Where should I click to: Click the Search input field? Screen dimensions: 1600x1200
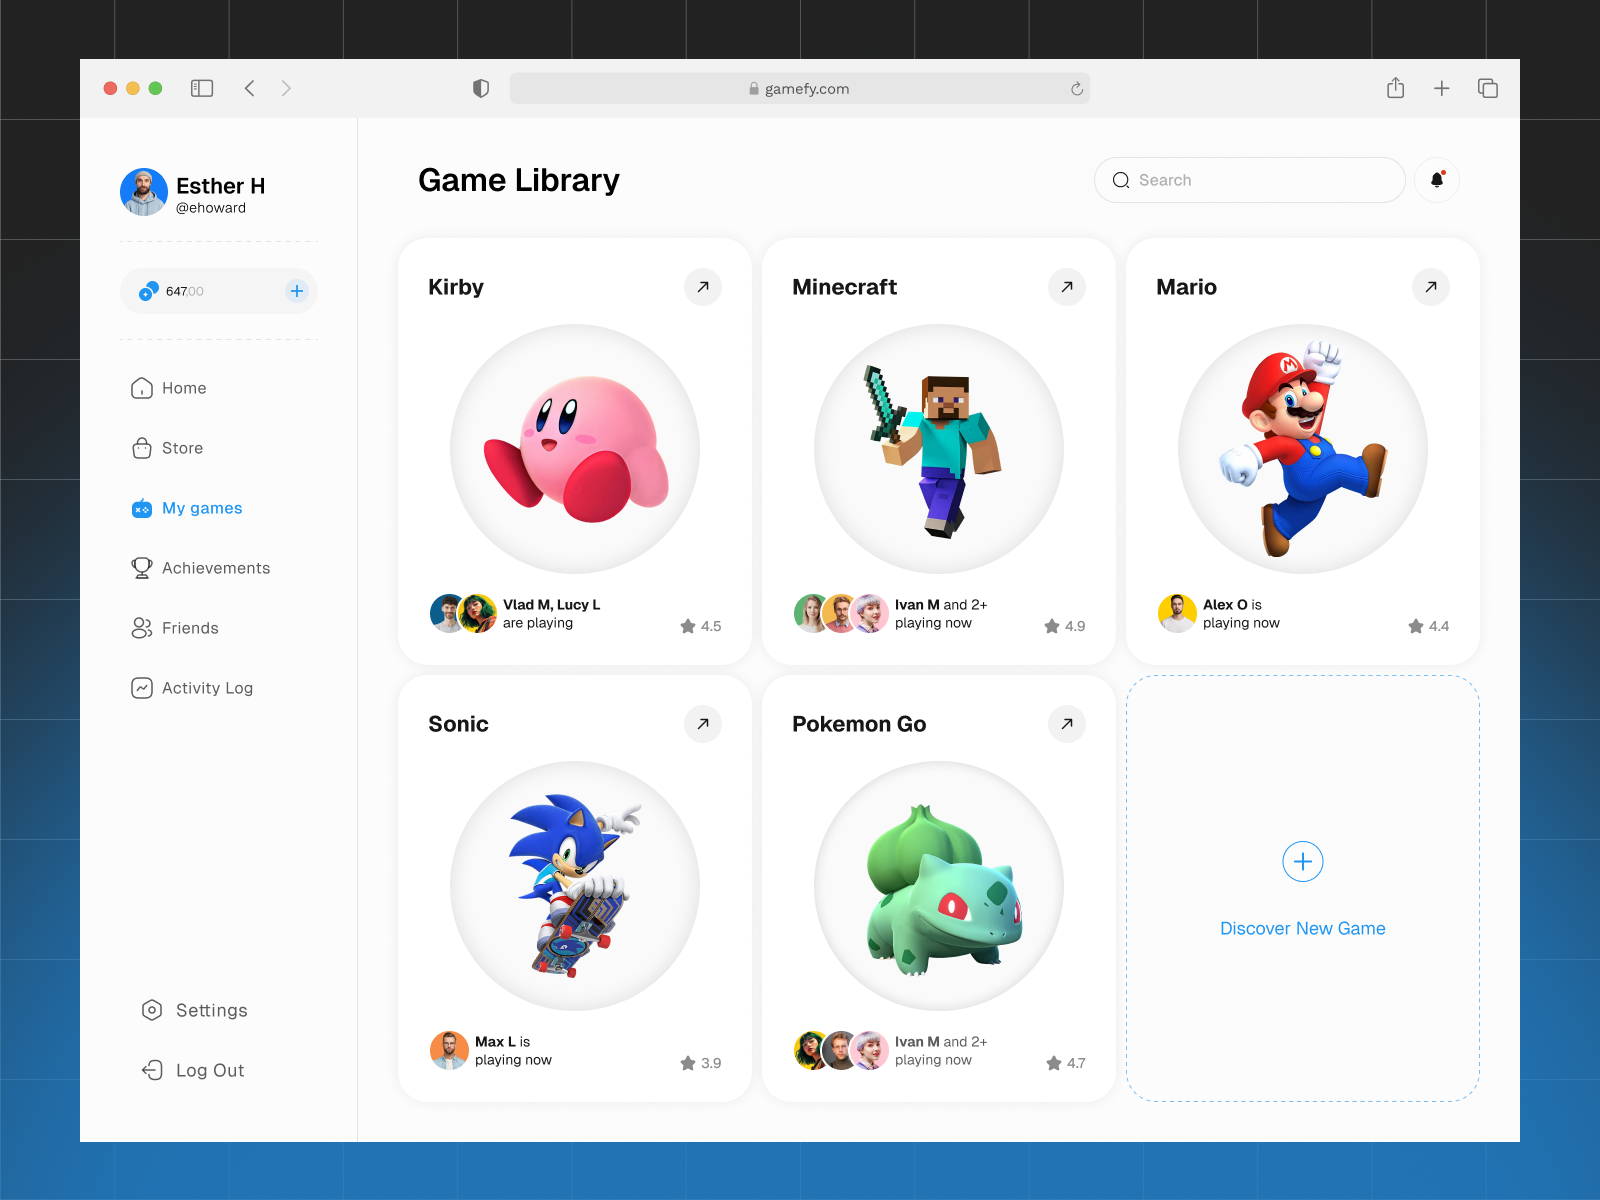(1248, 180)
